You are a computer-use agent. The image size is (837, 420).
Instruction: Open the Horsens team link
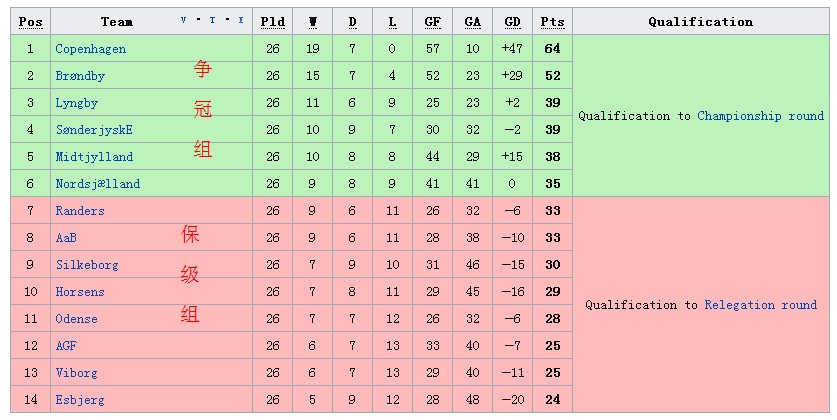tap(80, 292)
